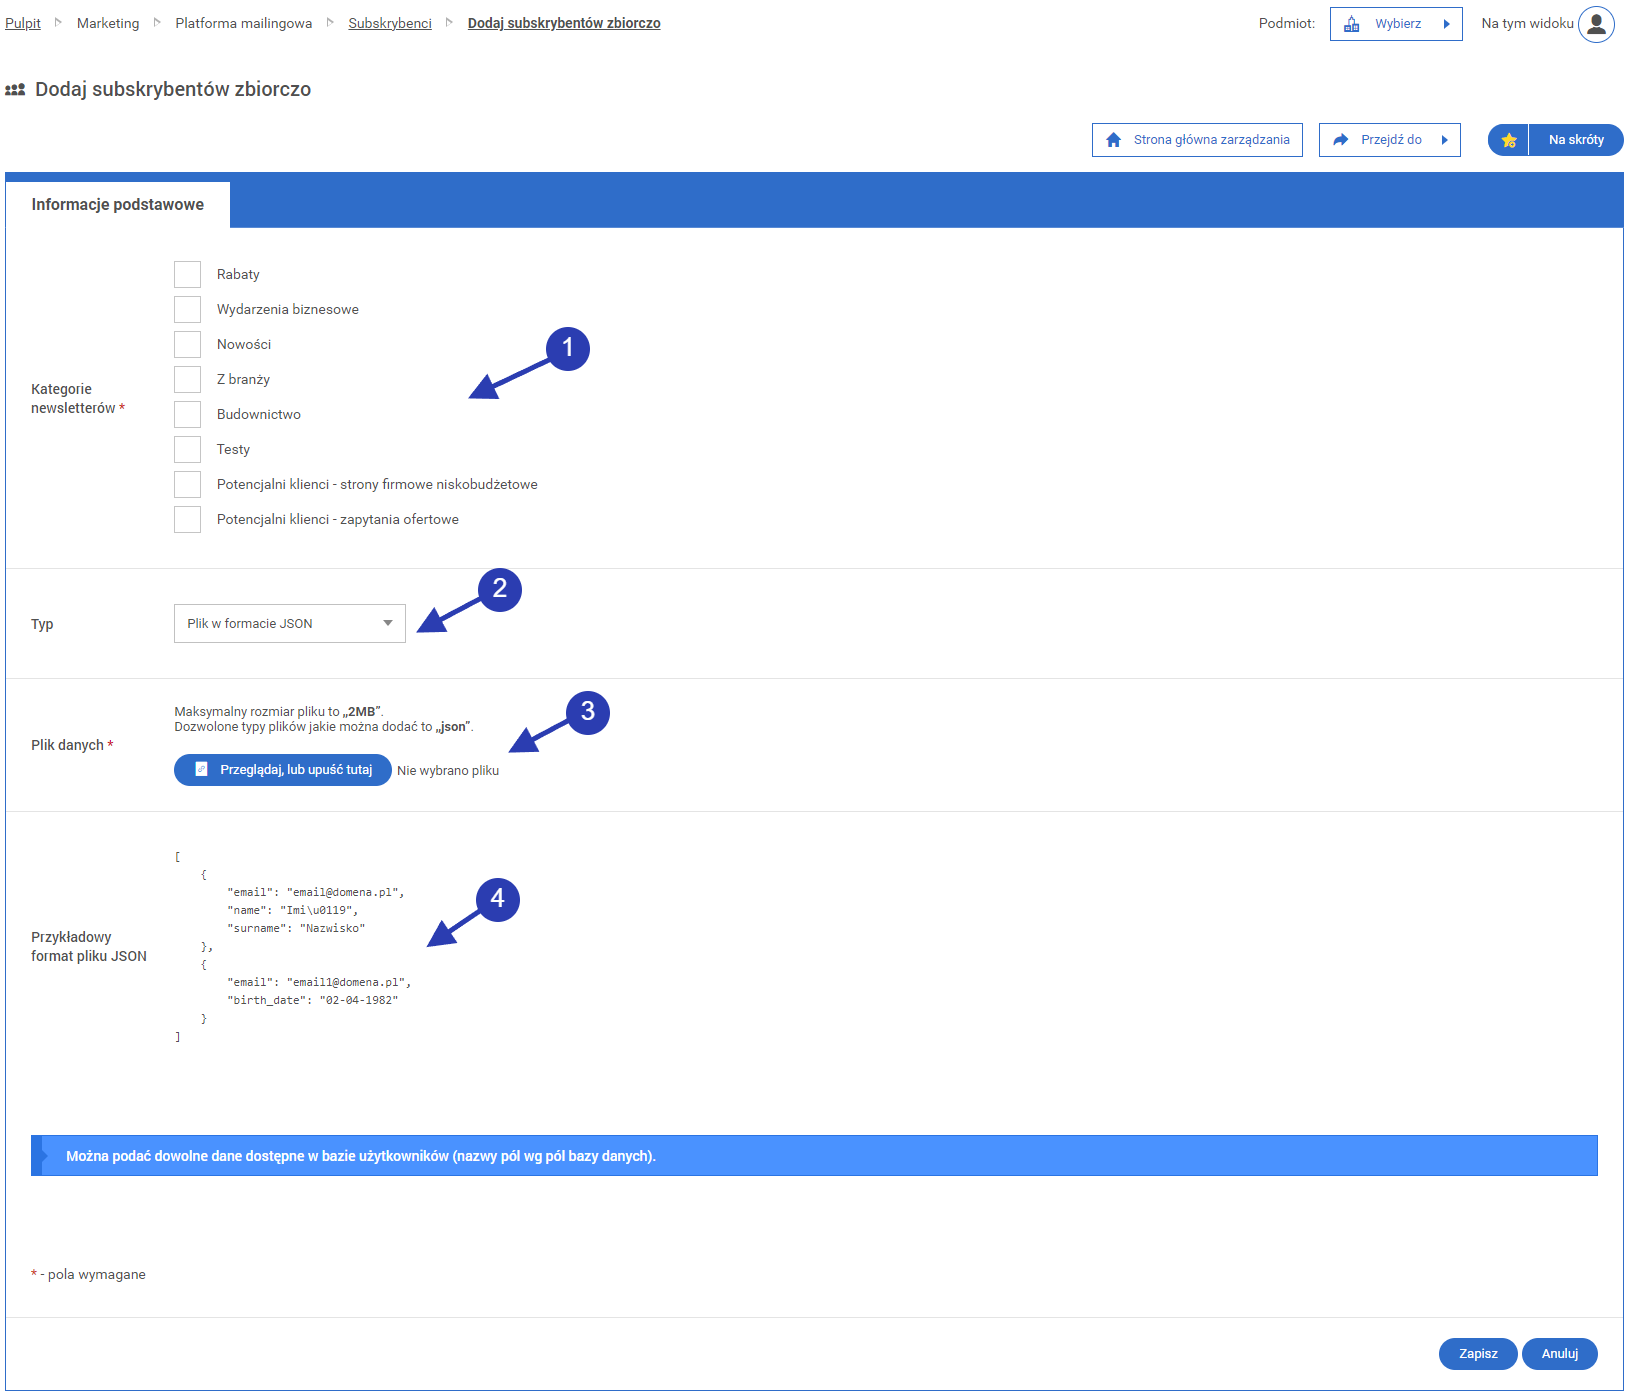Click the subscribers group icon beside page title
Viewport: 1630px width, 1395px height.
(x=15, y=90)
